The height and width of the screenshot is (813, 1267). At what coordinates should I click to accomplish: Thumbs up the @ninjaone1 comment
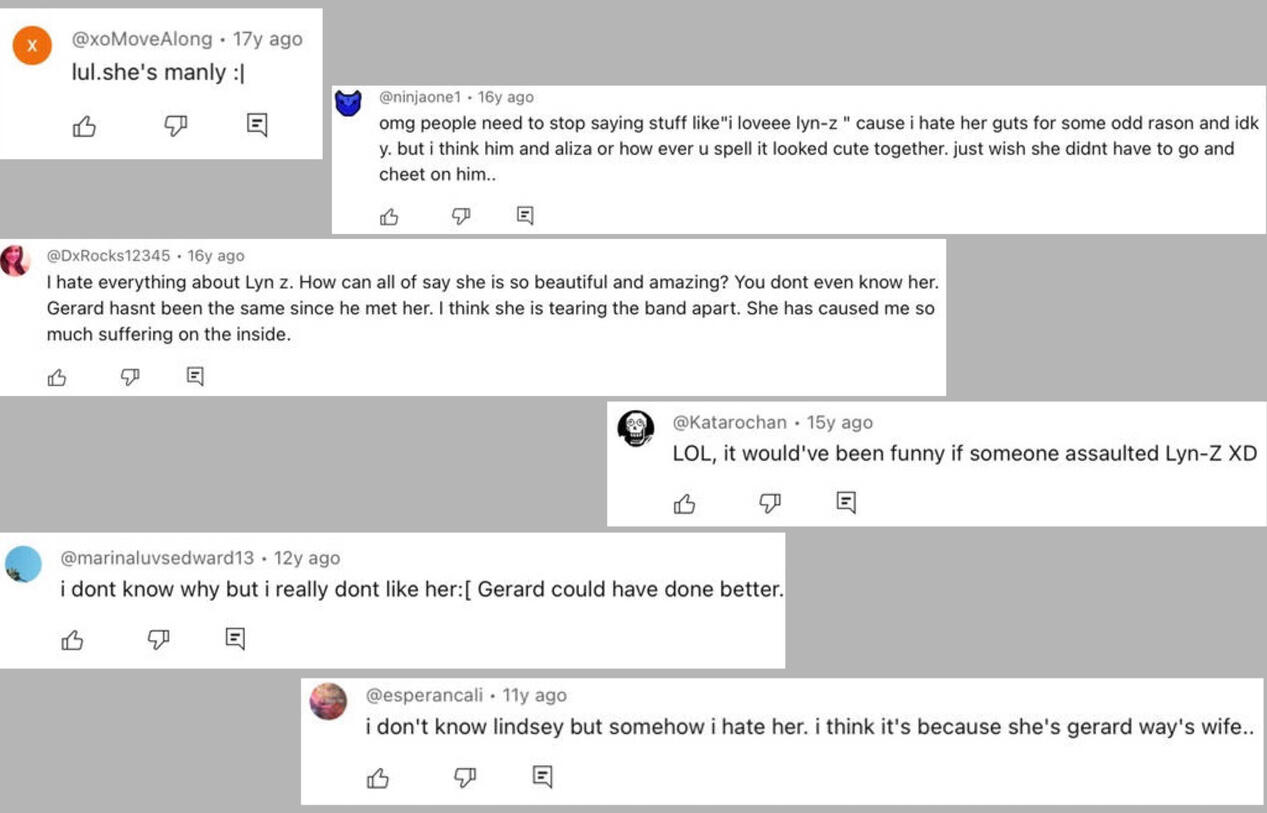point(389,216)
